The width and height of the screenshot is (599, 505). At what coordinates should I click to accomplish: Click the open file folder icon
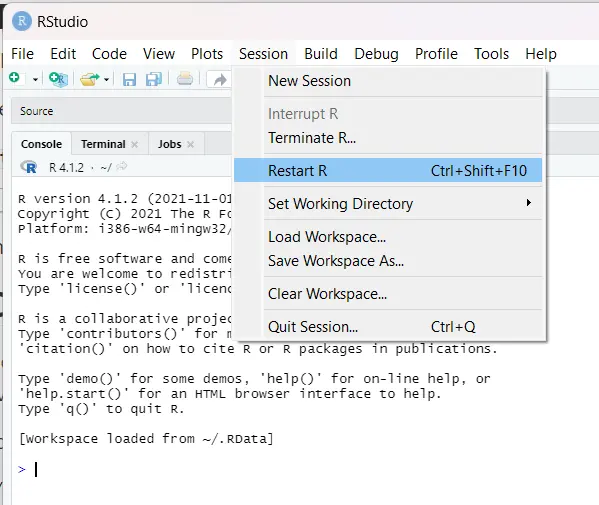tap(89, 79)
